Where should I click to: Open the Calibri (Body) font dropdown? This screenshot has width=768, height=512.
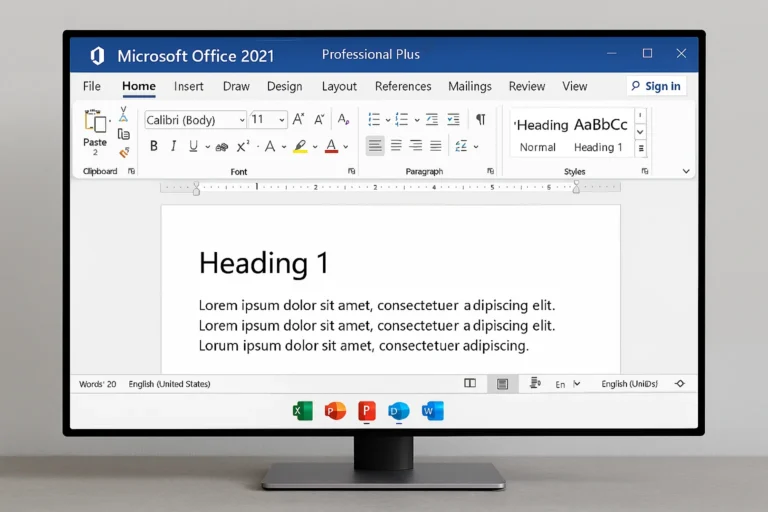(x=195, y=120)
